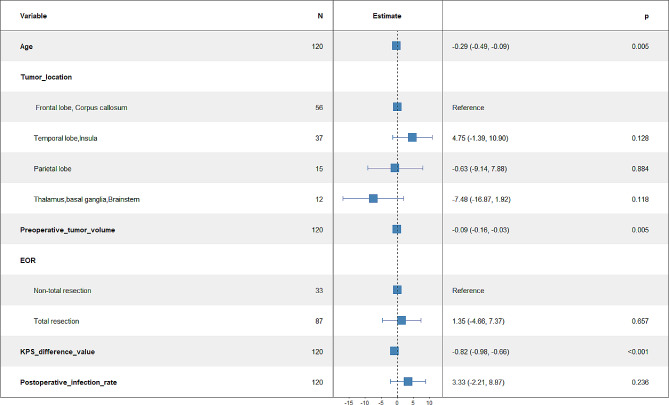Click the p column header
The height and width of the screenshot is (405, 669).
[646, 16]
